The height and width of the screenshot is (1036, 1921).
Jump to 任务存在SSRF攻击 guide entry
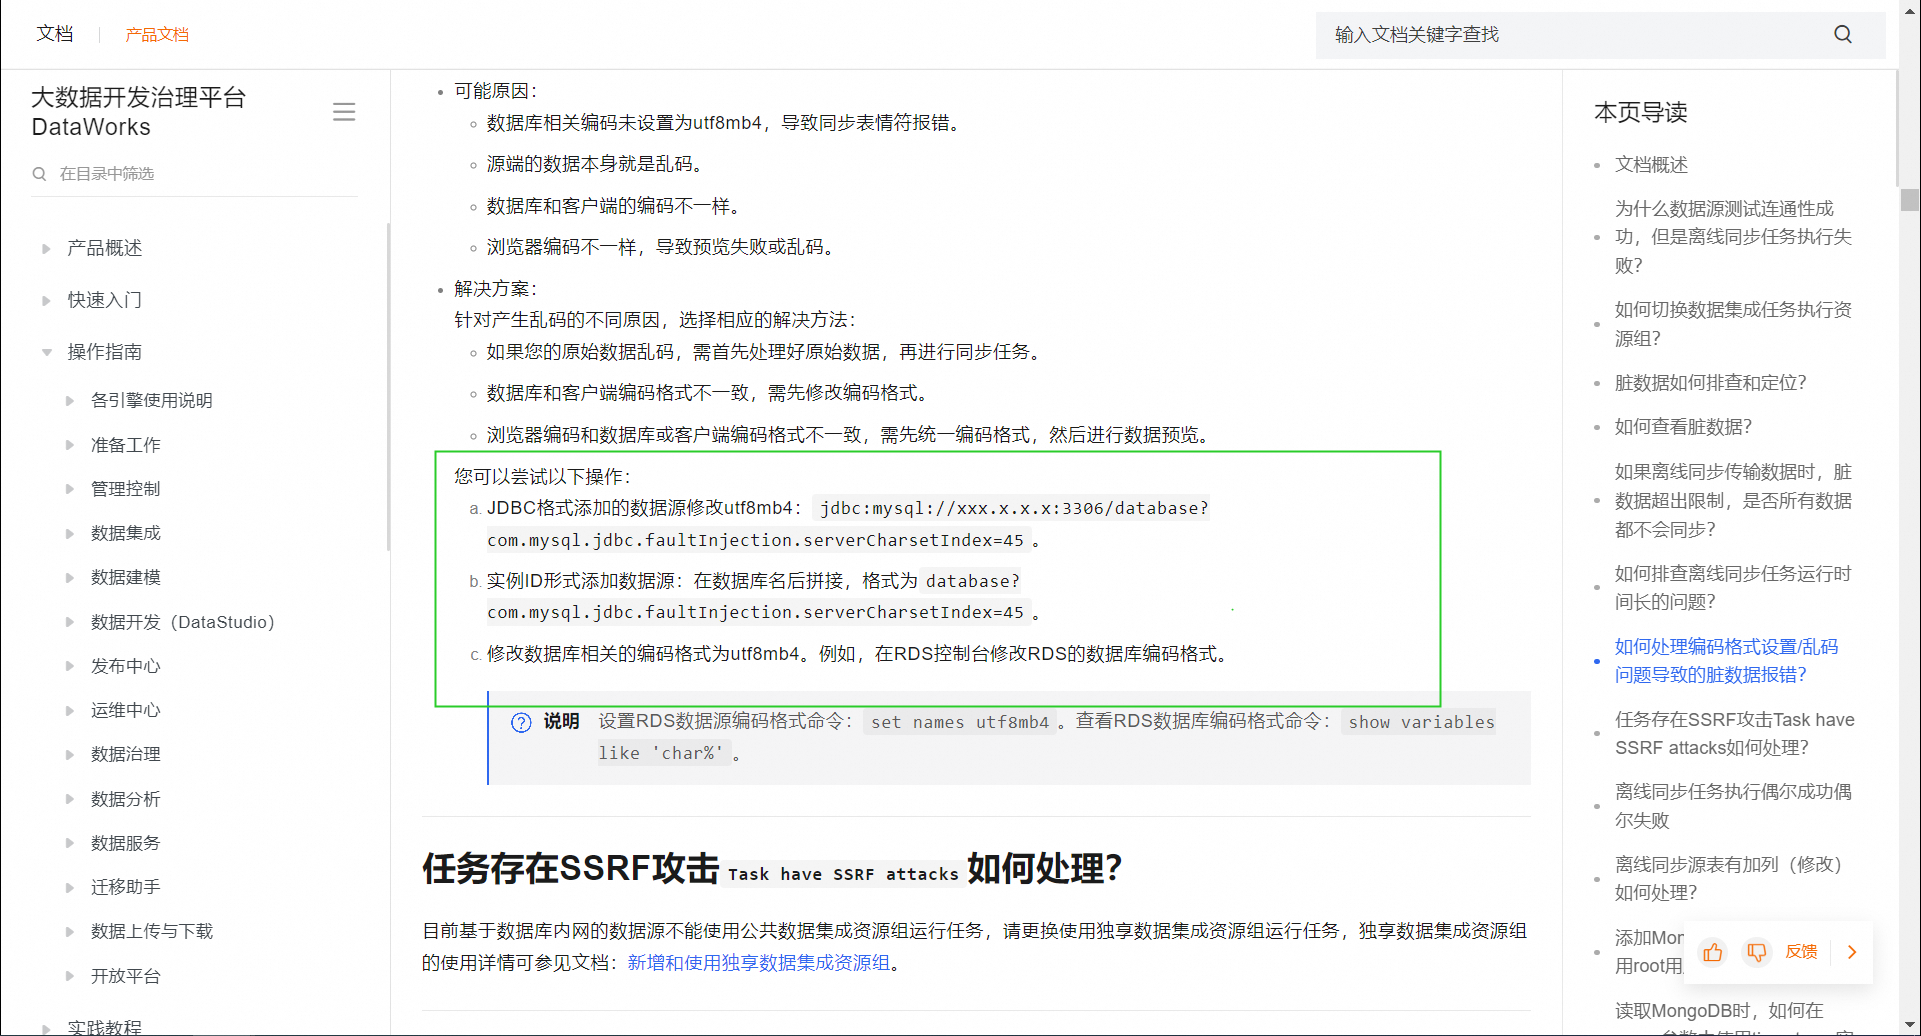[x=1734, y=733]
